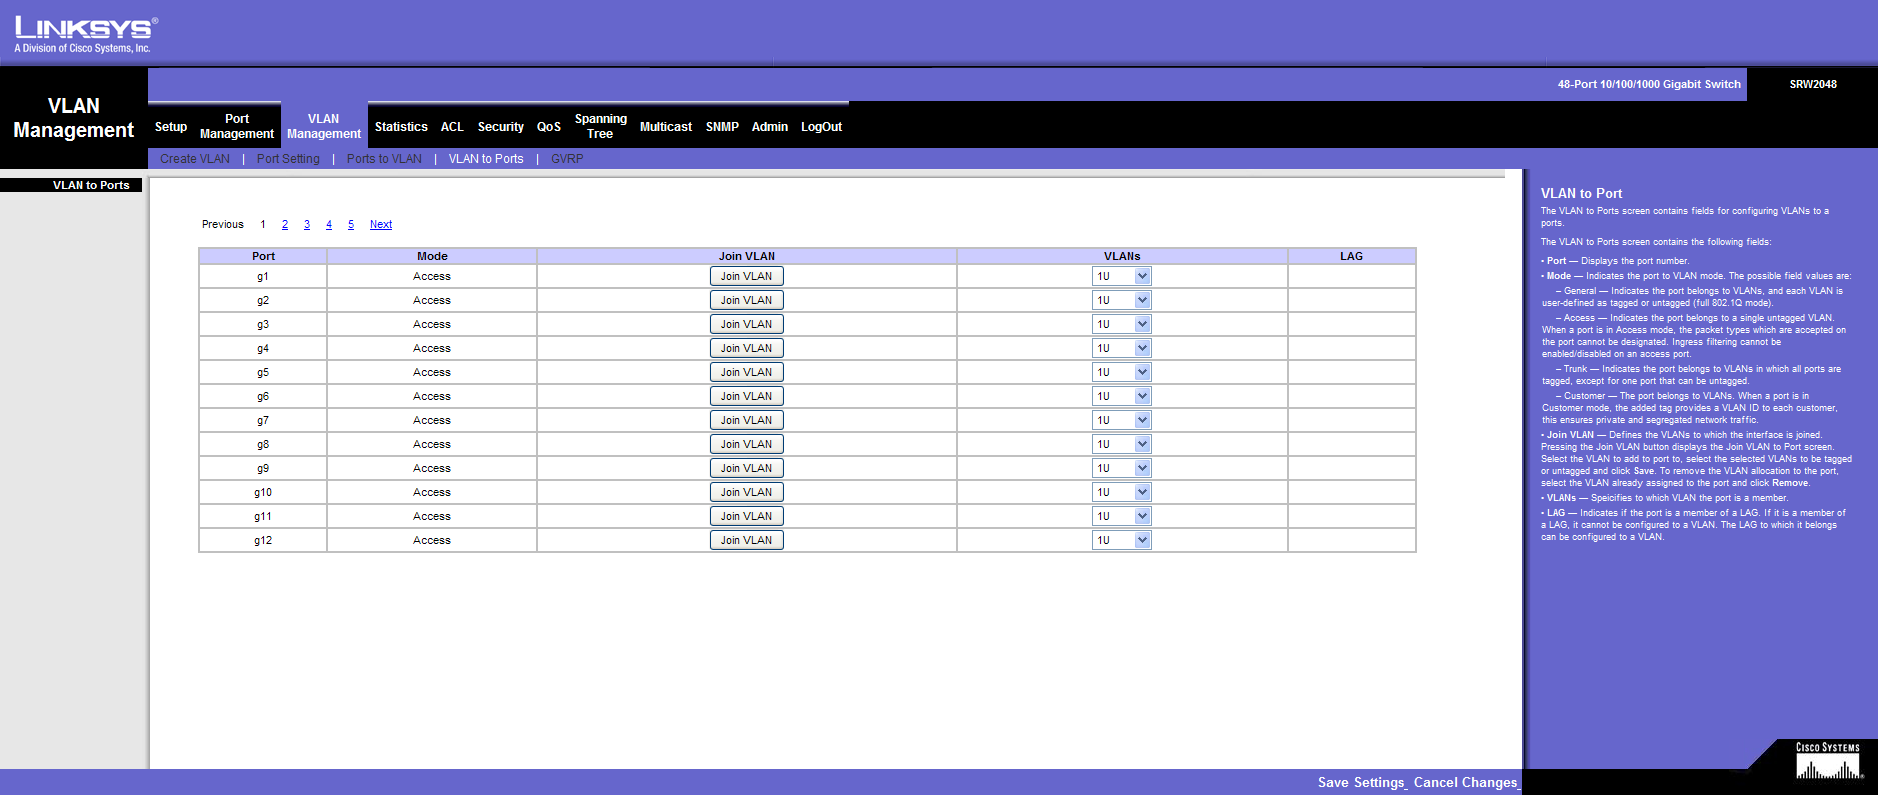The height and width of the screenshot is (795, 1878).
Task: Open the VLANs dropdown for port g12
Action: [x=1121, y=540]
